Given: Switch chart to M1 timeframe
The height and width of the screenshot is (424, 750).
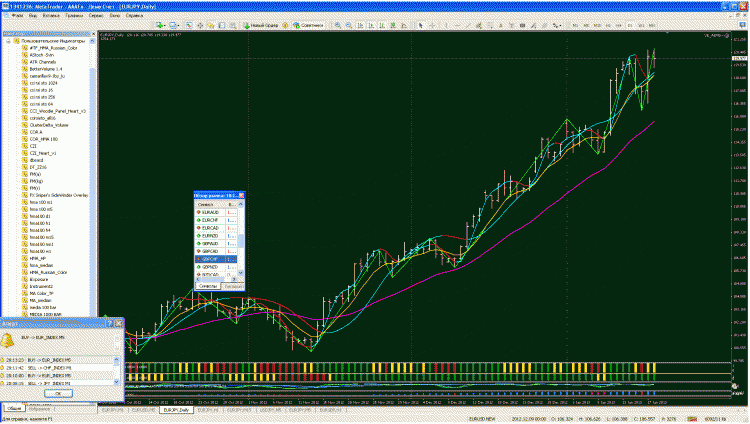Looking at the screenshot, I should pyautogui.click(x=574, y=25).
